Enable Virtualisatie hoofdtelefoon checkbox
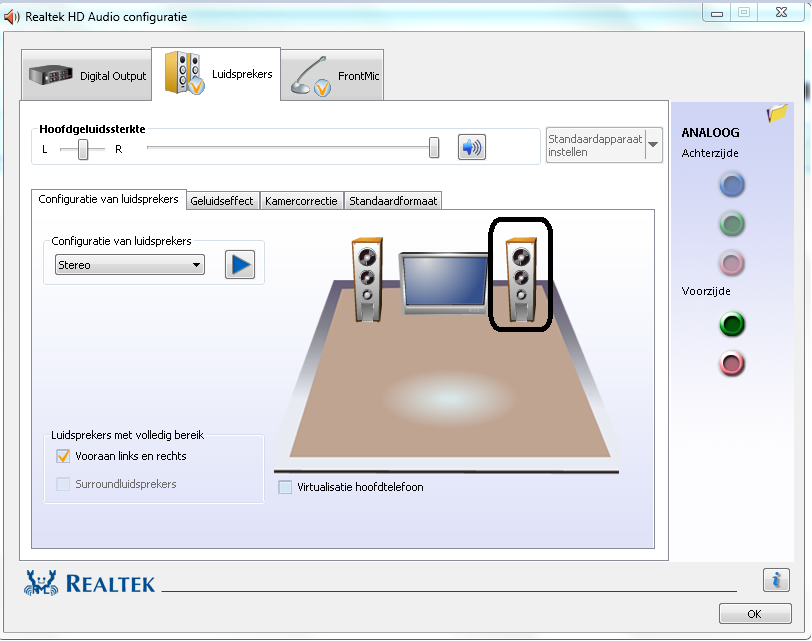Image resolution: width=812 pixels, height=641 pixels. pos(285,487)
